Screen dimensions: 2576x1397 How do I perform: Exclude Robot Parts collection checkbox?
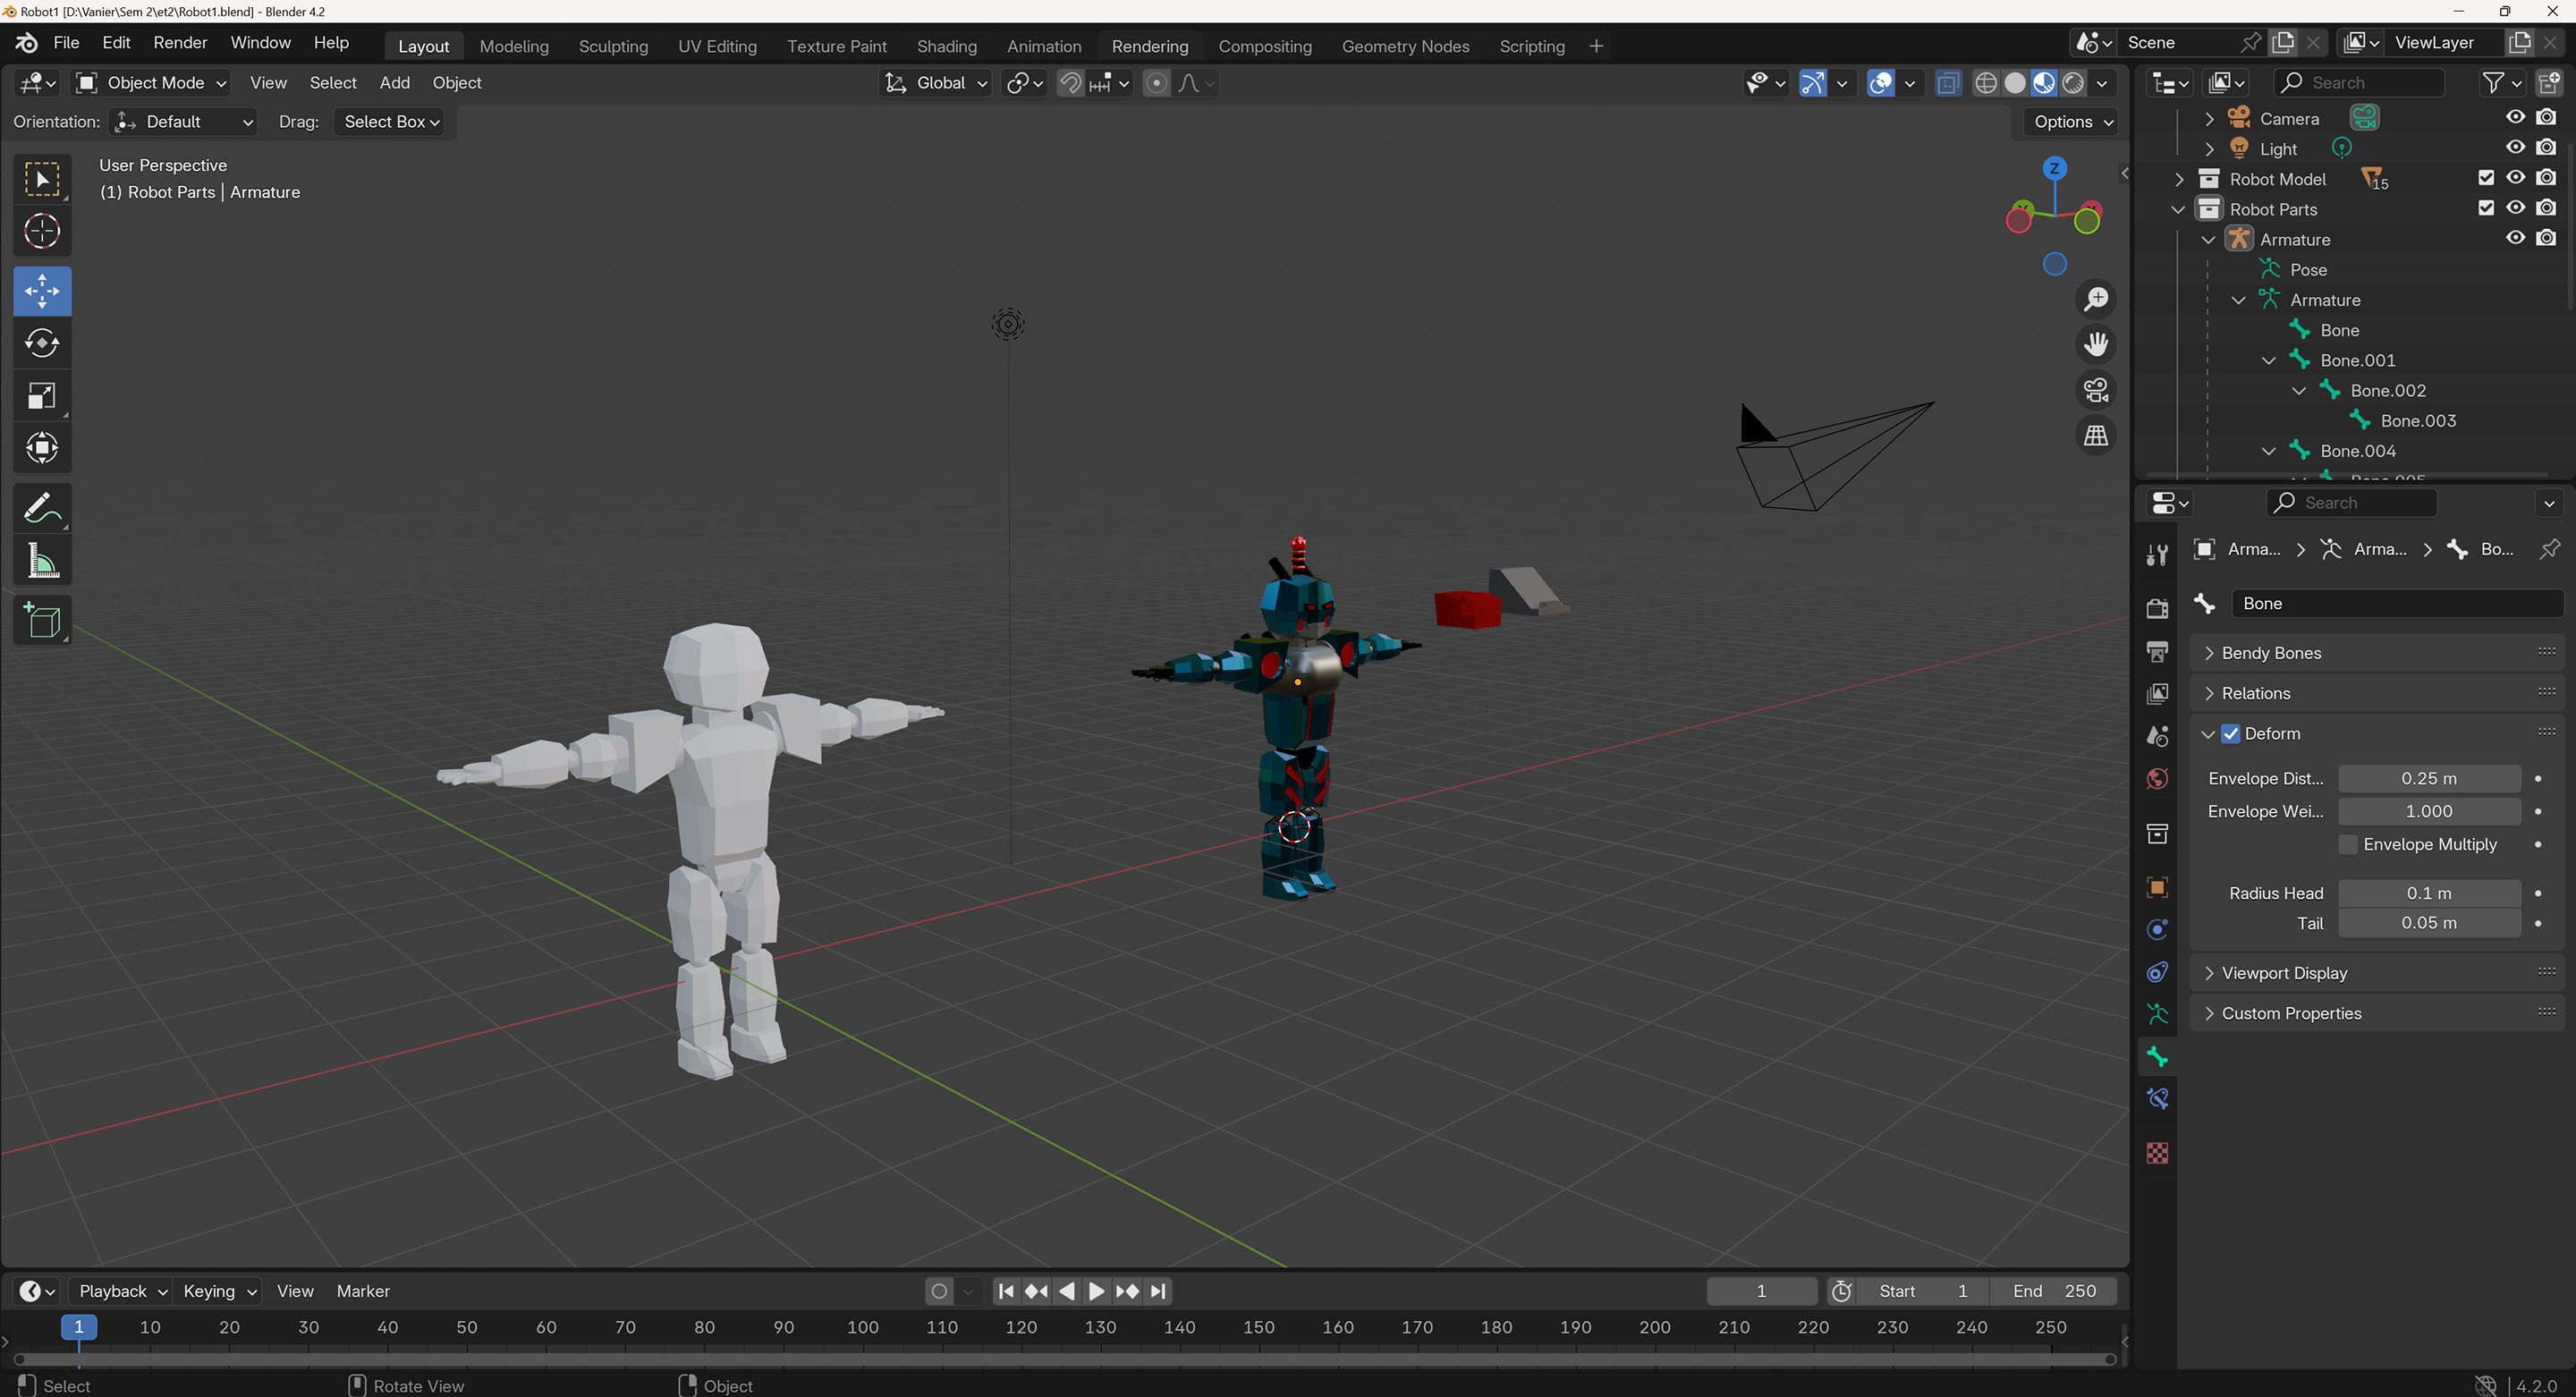[x=2486, y=208]
